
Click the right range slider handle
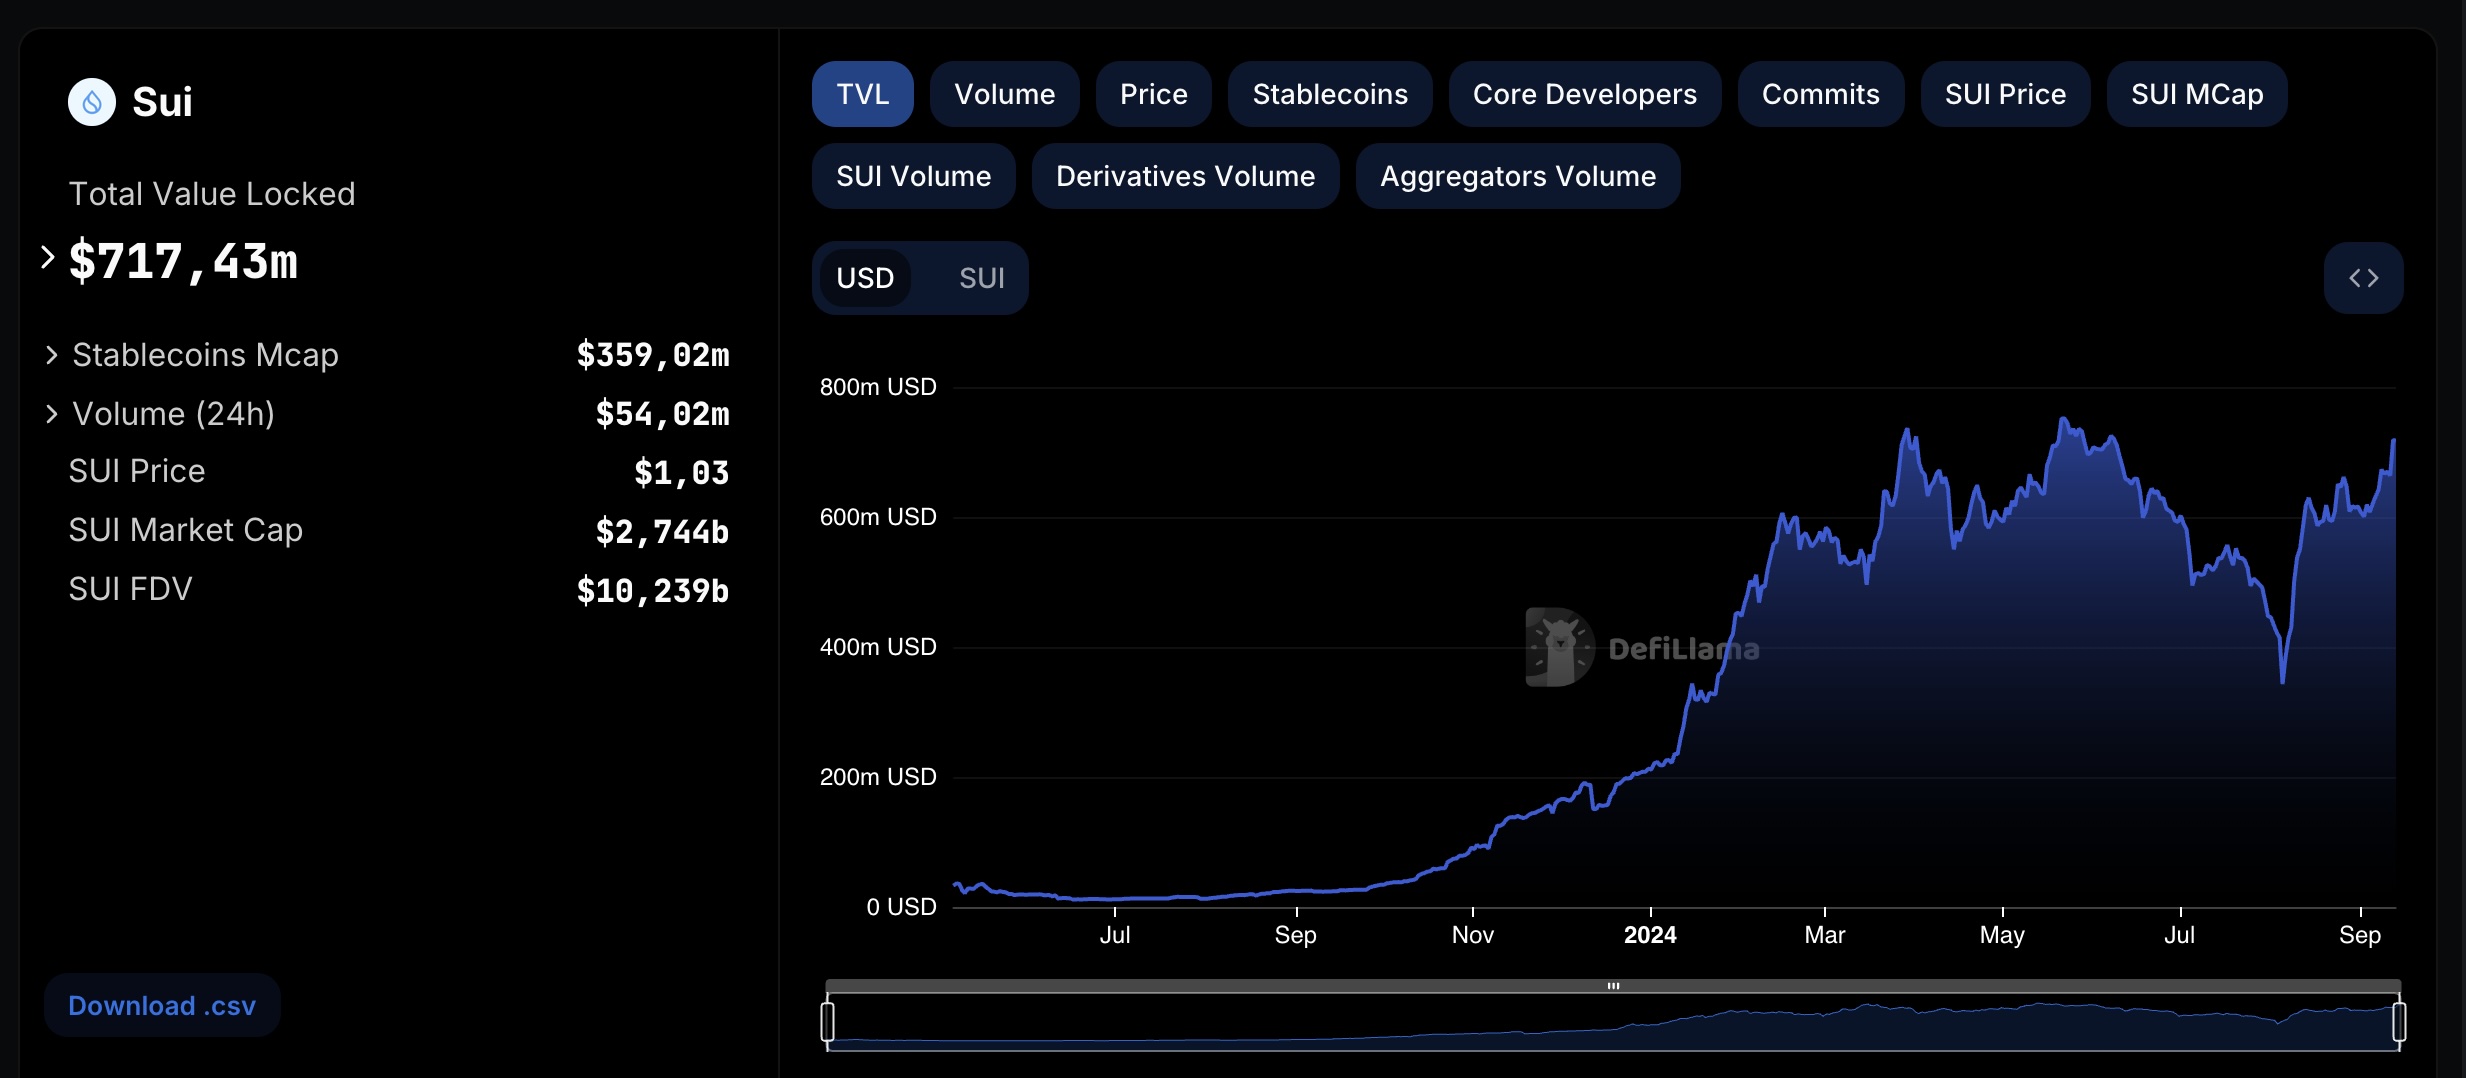[2398, 1022]
